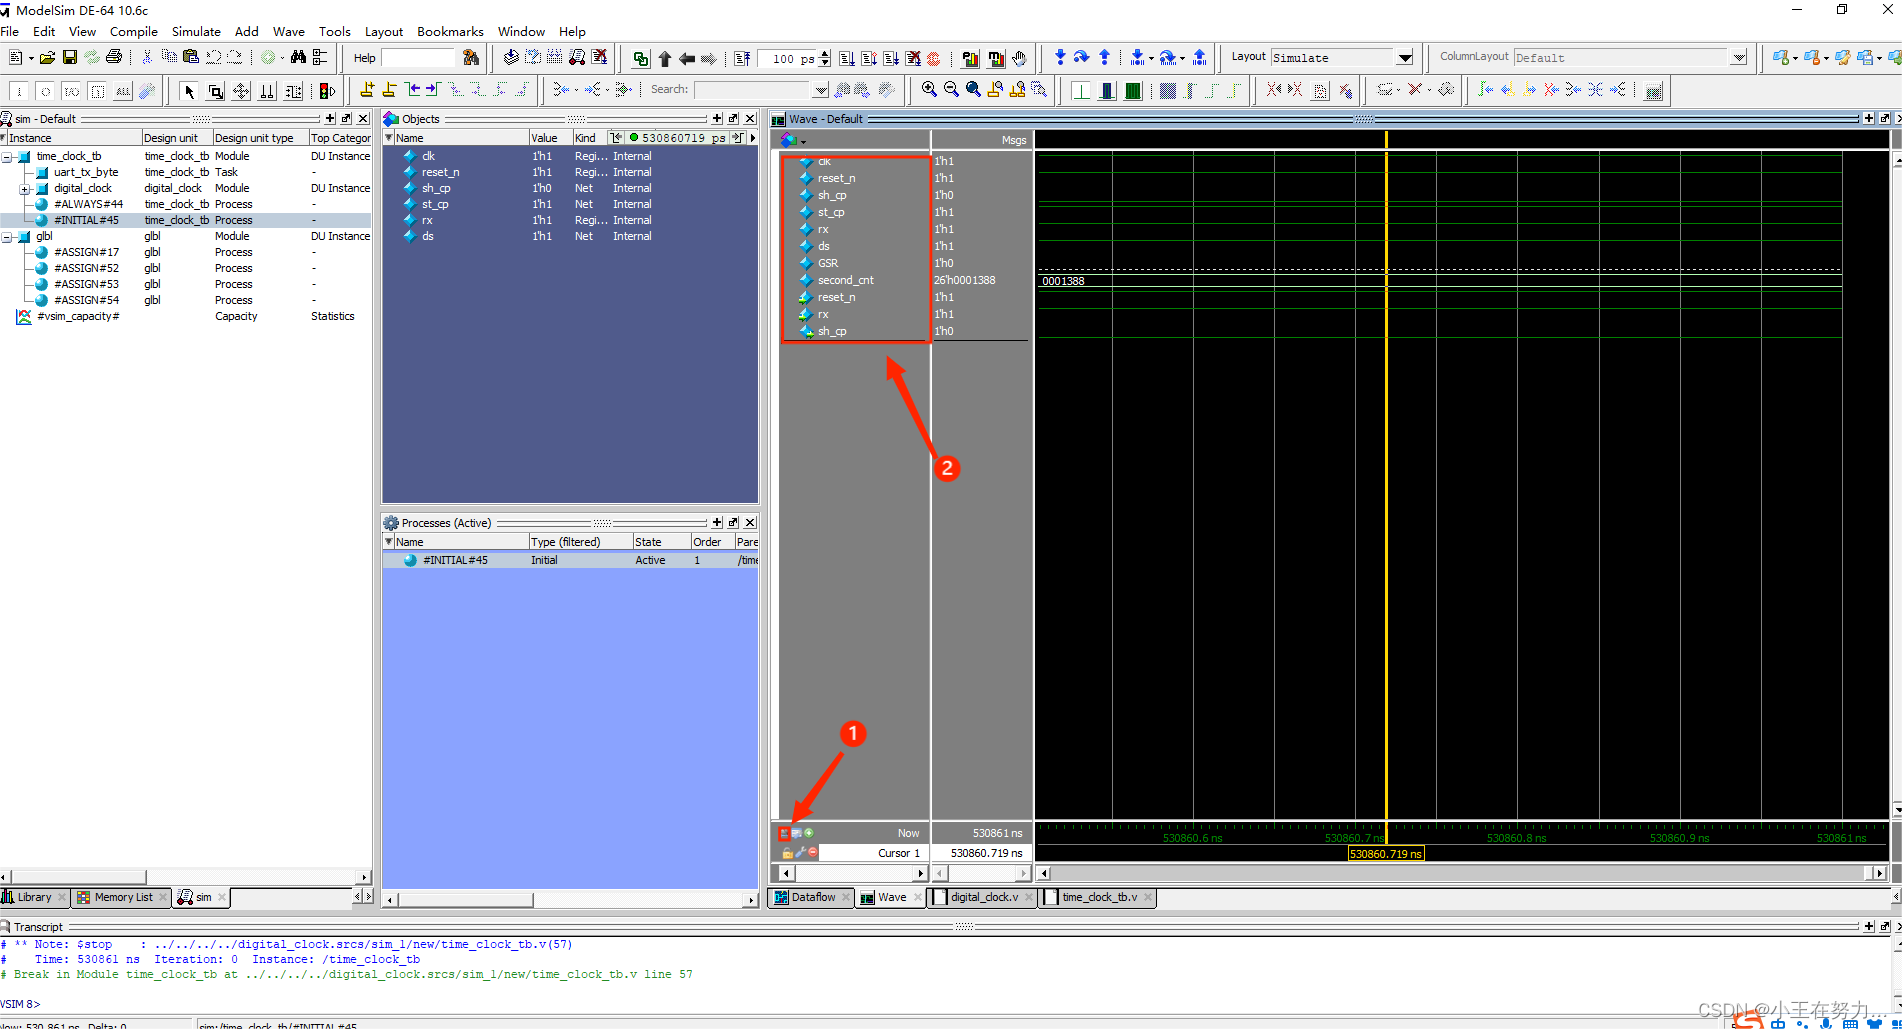This screenshot has height=1029, width=1902.
Task: Click the Print icon
Action: (x=114, y=58)
